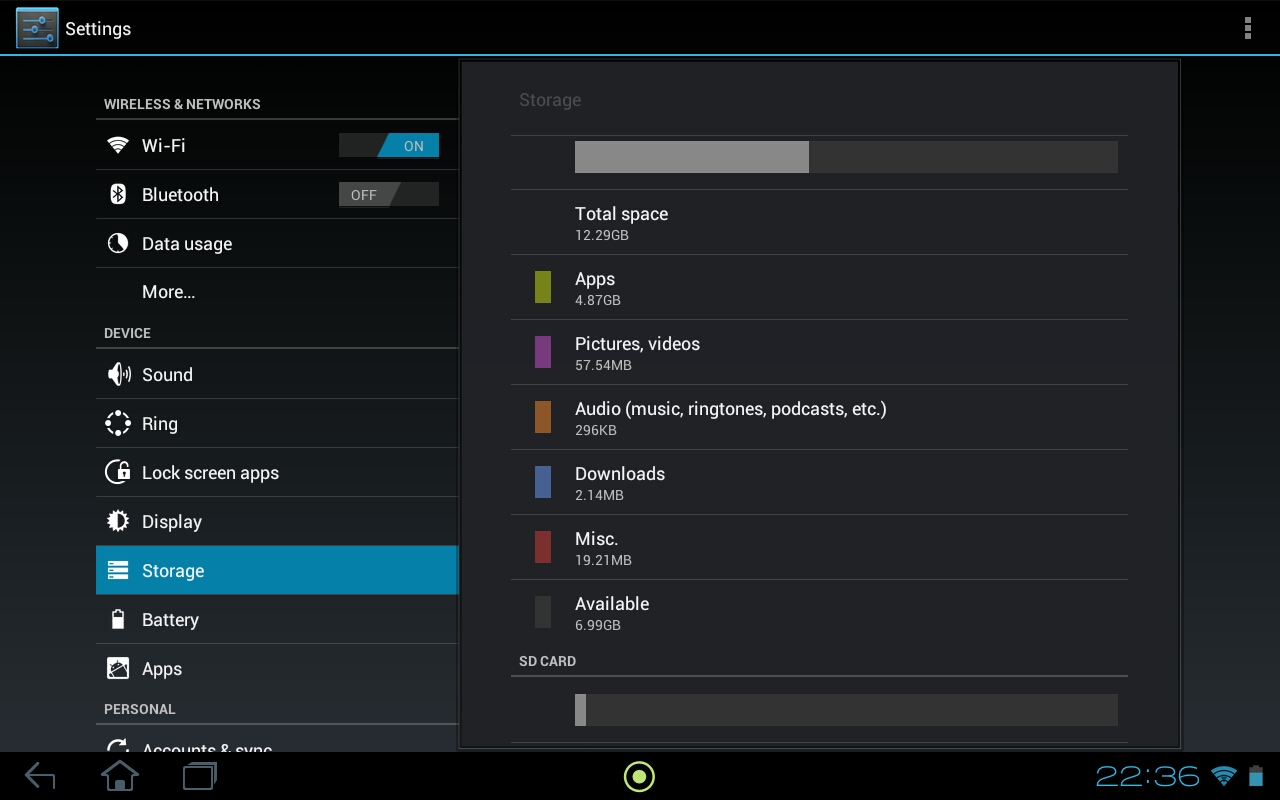Tap the Ring dotted-circle icon
This screenshot has width=1280, height=800.
coord(118,423)
